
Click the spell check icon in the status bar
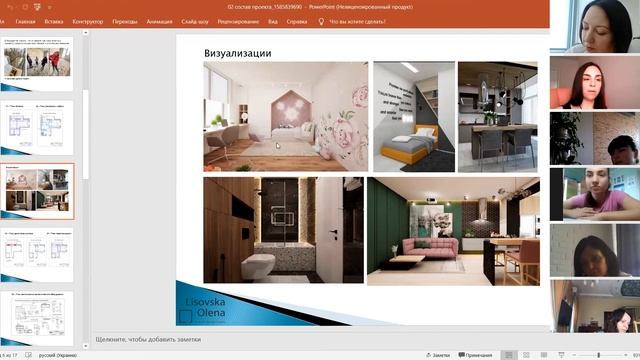pyautogui.click(x=28, y=355)
